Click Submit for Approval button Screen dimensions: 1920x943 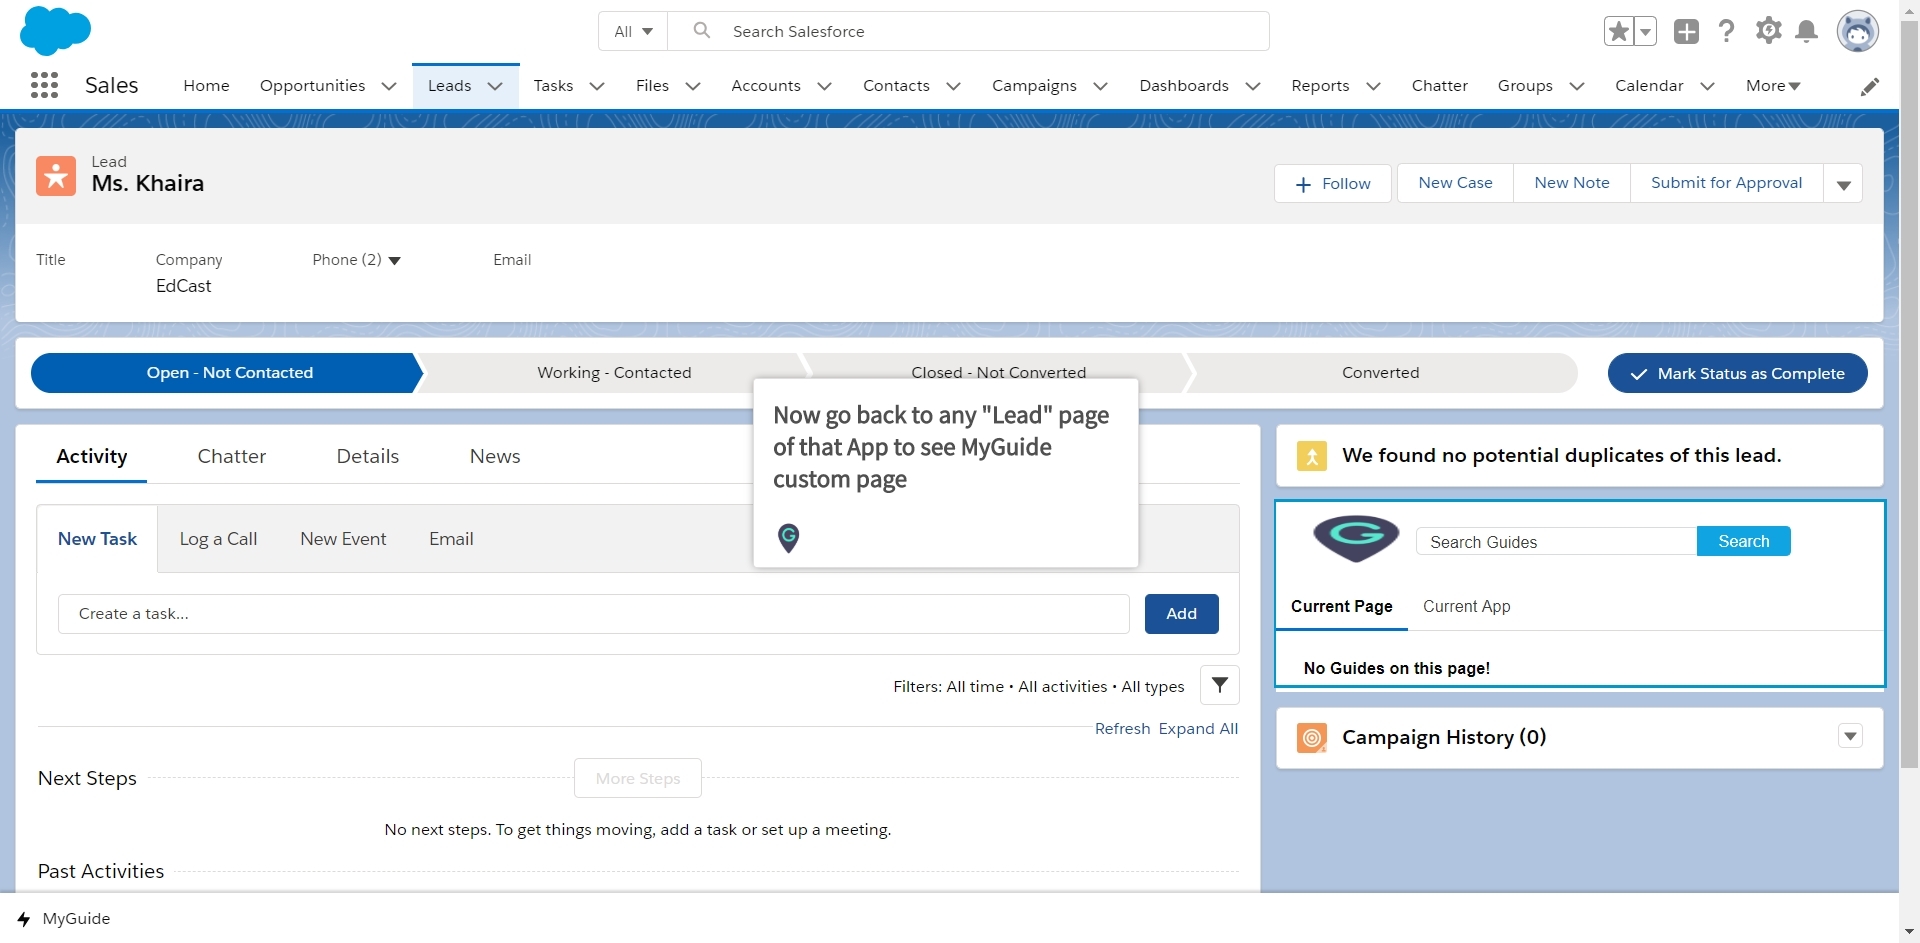tap(1726, 183)
